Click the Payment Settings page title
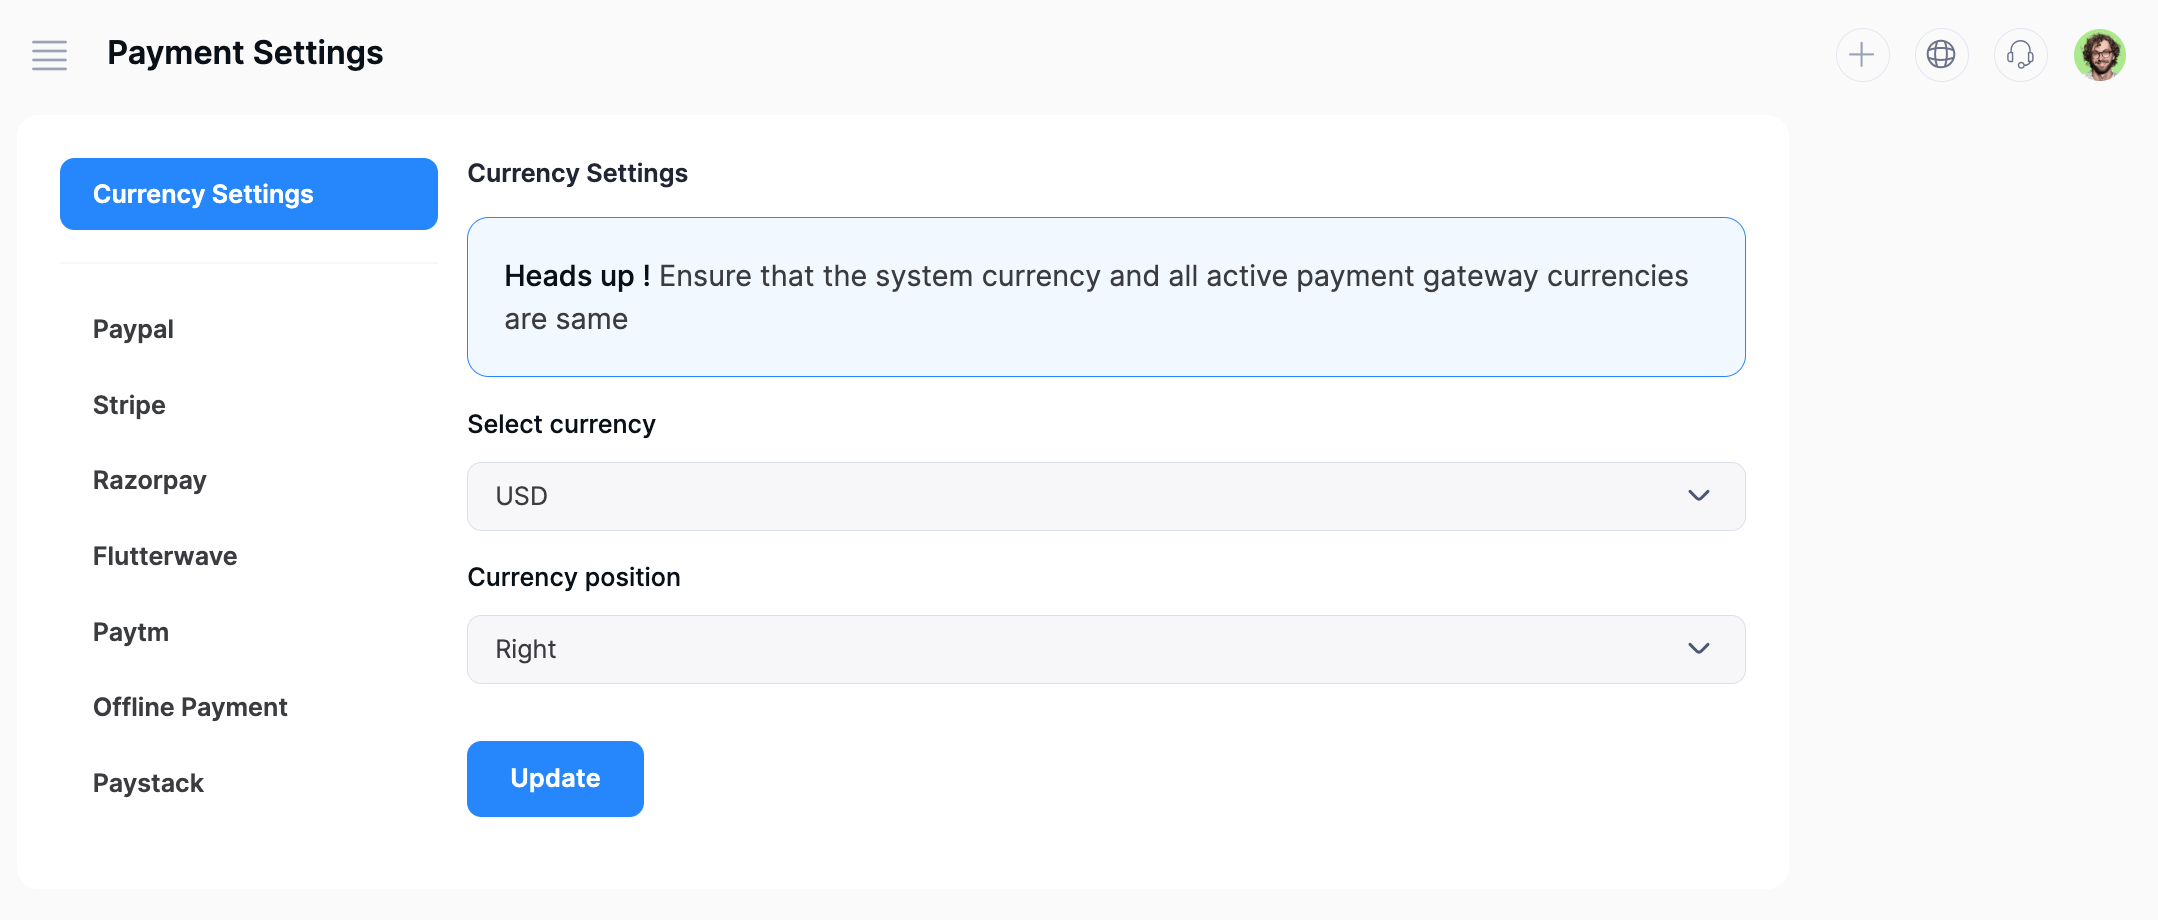The height and width of the screenshot is (920, 2158). tap(245, 53)
